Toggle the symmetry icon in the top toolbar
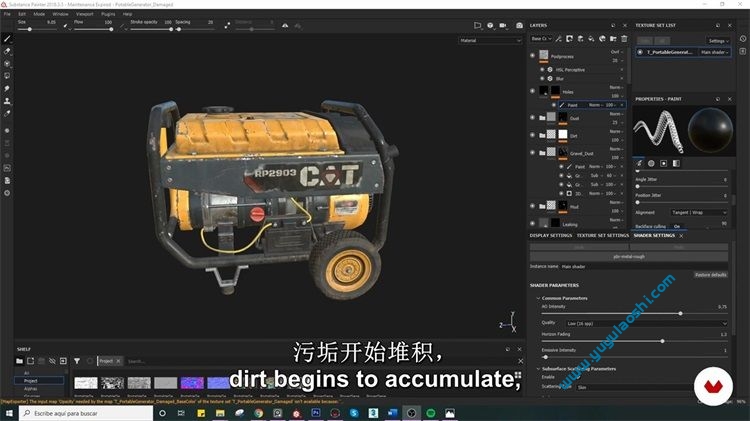Viewport: 750px width, 421px height. (285, 25)
